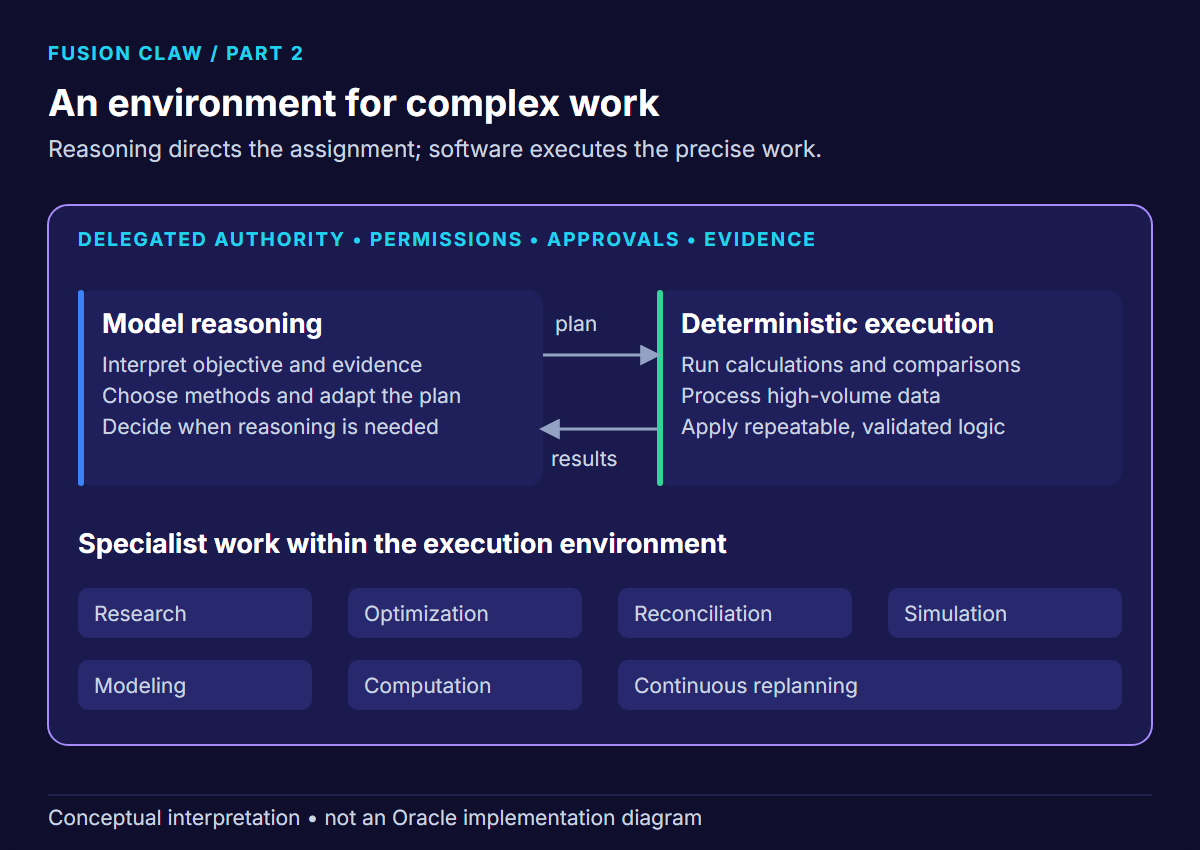Click the Modeling chip
Screen dimensions: 1200x850
click(195, 685)
